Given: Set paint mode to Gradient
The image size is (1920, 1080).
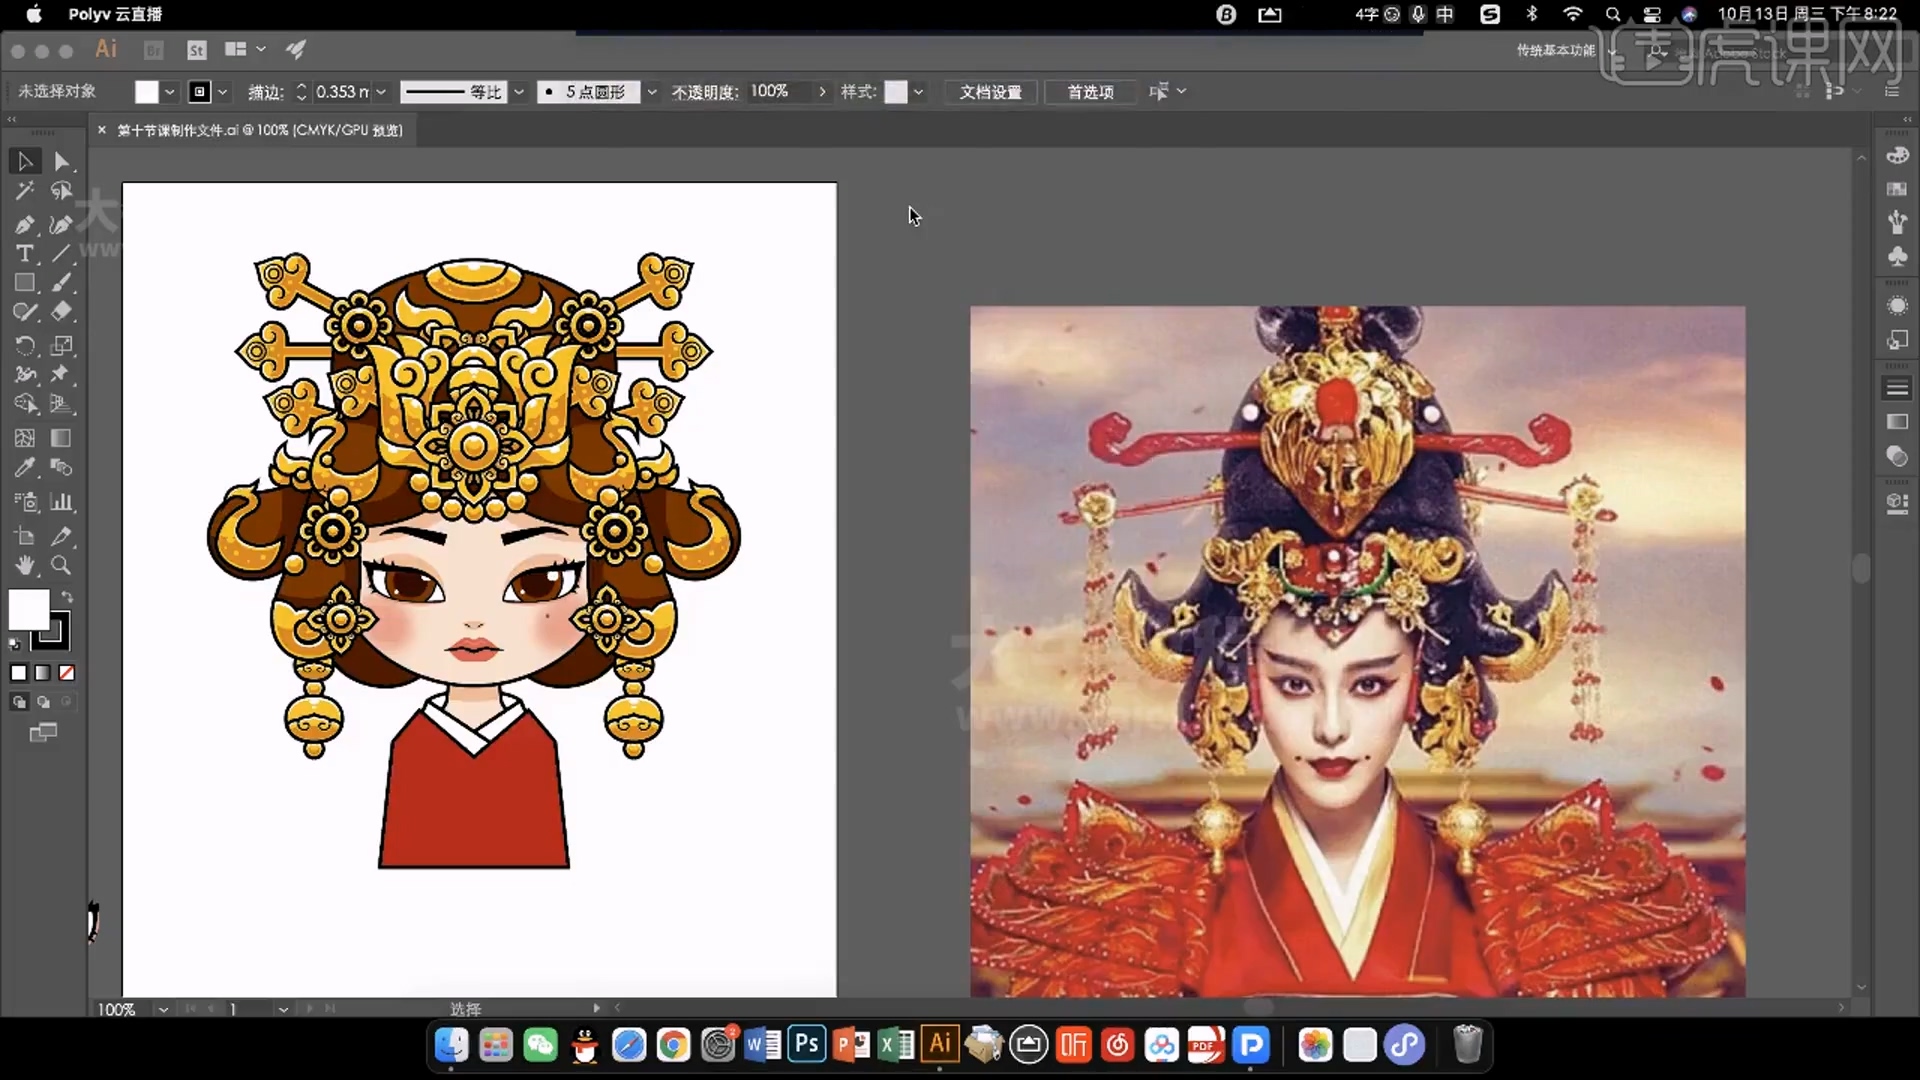Looking at the screenshot, I should point(43,673).
